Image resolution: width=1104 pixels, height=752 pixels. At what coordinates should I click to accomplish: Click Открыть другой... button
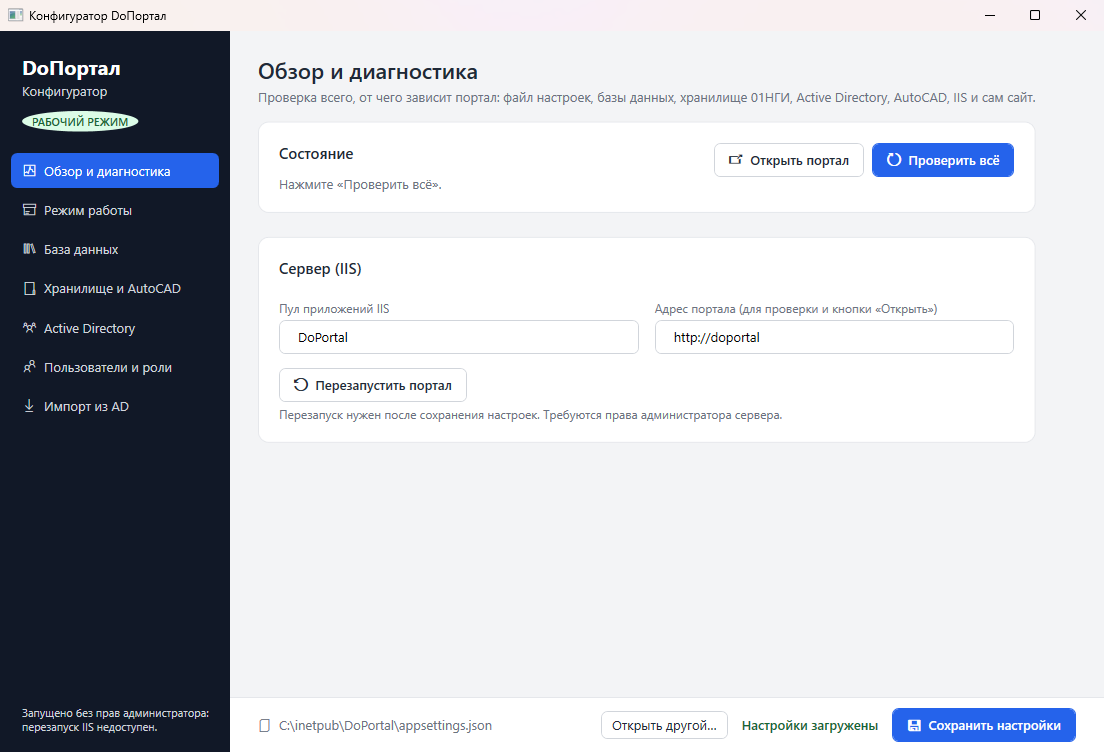(664, 725)
